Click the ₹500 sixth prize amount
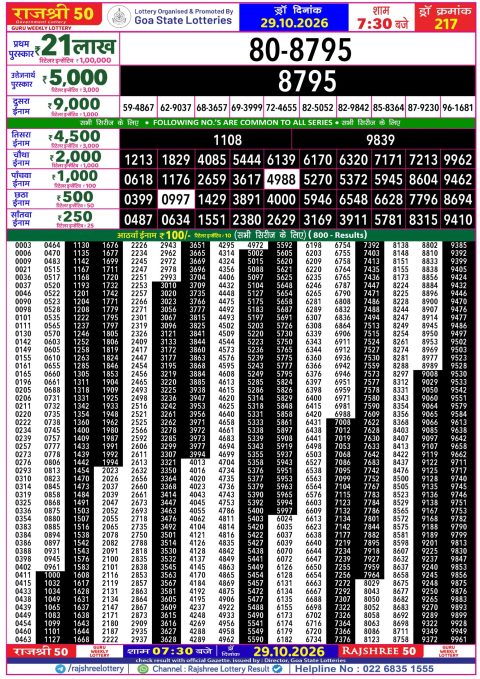This screenshot has width=480, height=679. click(77, 197)
